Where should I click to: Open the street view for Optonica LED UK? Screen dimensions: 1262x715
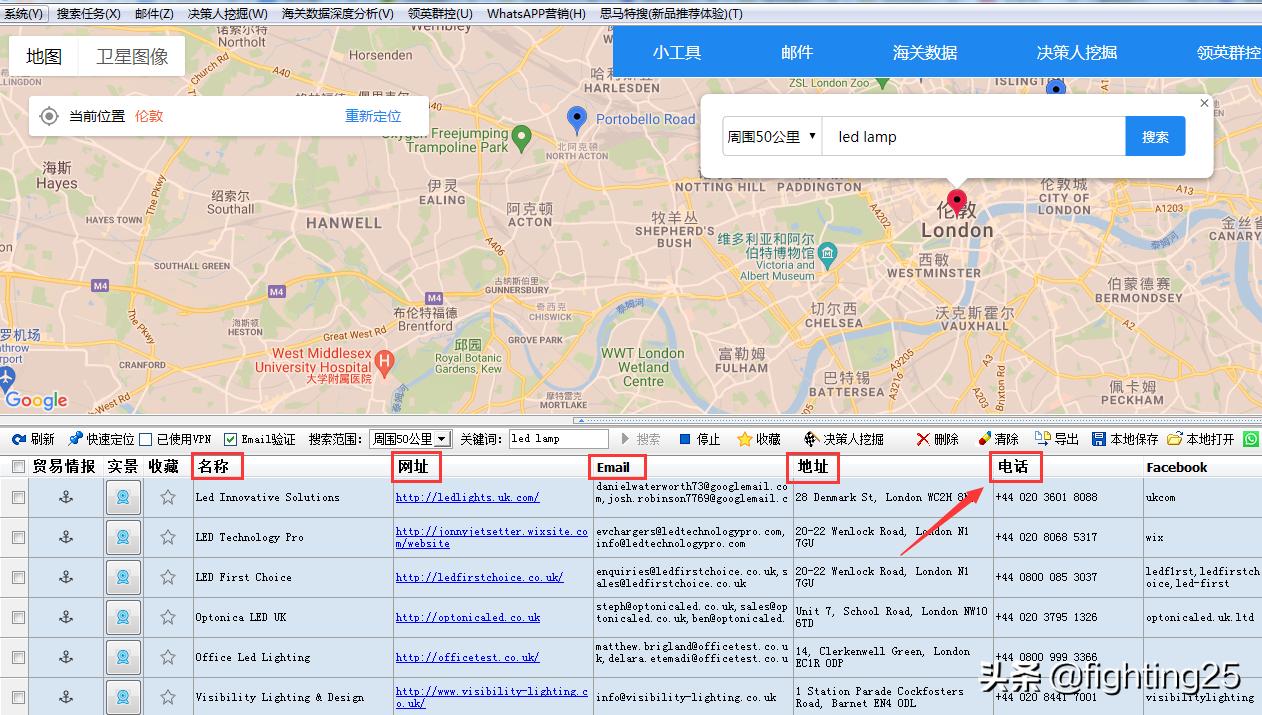click(123, 617)
